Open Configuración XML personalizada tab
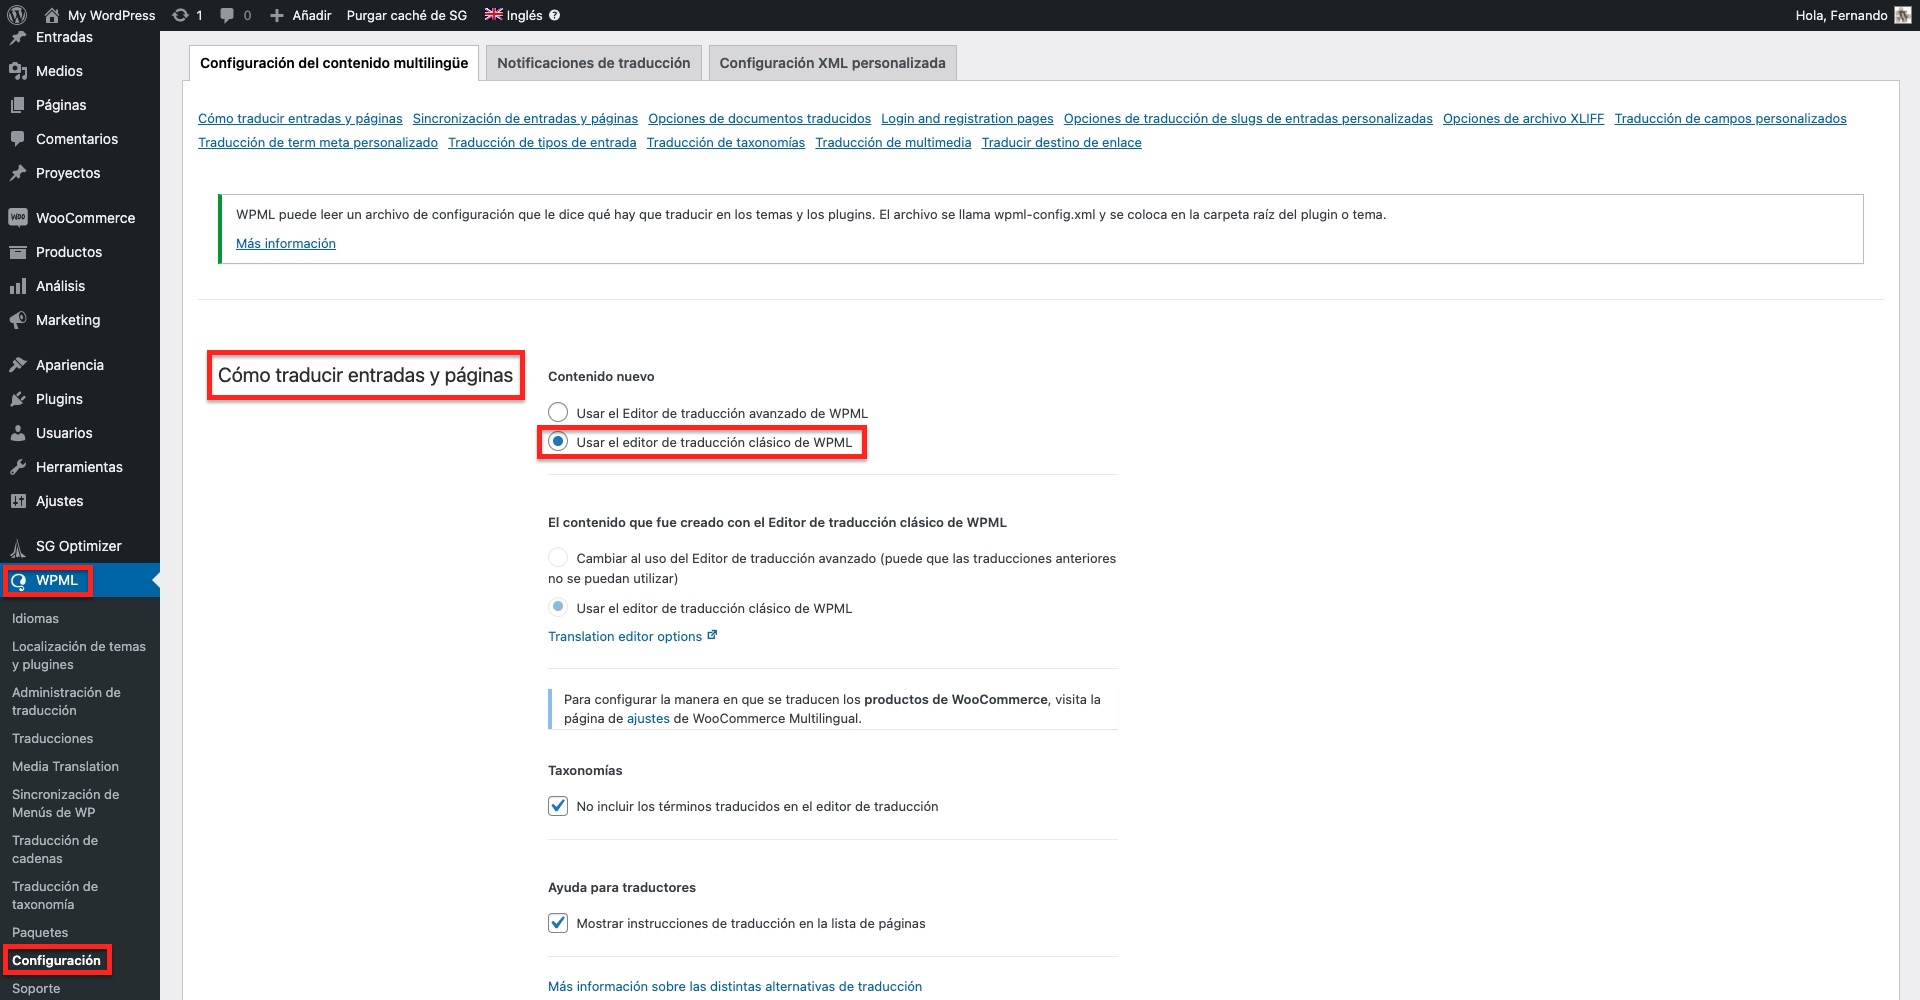Screen dimensions: 1920x1000 (x=832, y=63)
